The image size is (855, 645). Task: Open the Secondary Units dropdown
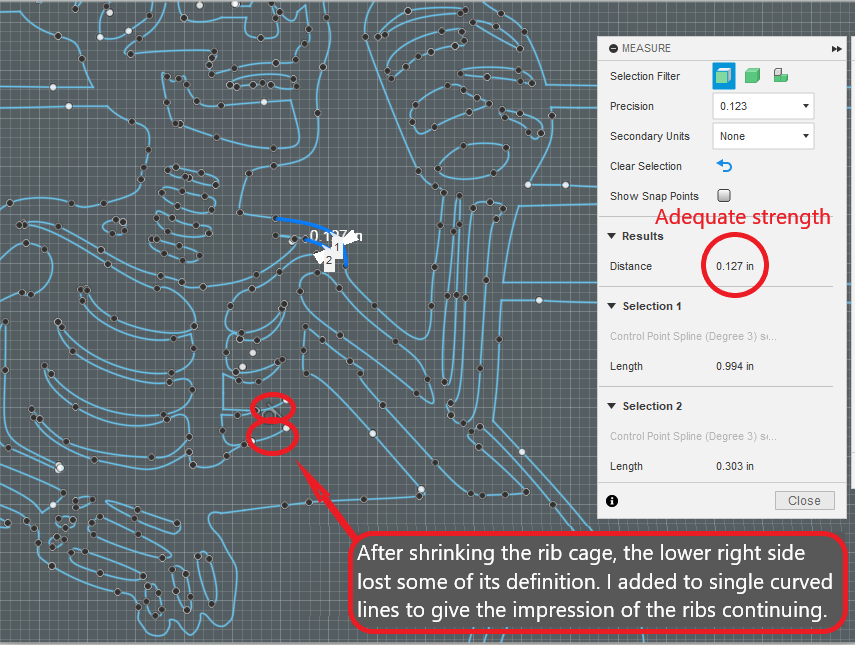pos(763,136)
